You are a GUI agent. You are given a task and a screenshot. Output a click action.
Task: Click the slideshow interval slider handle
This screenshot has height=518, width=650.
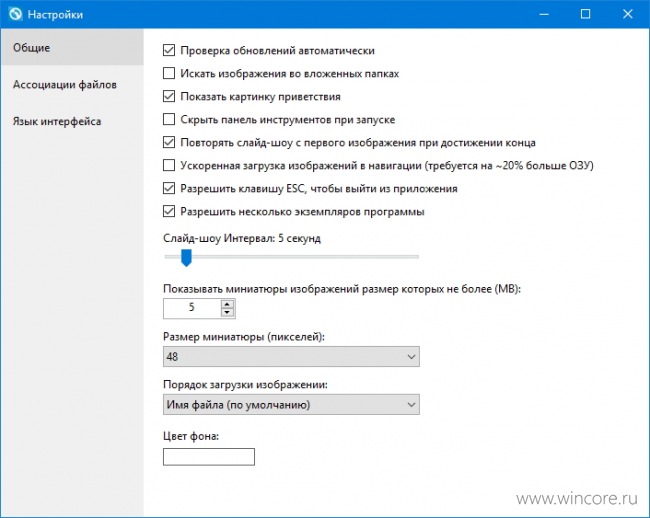(187, 258)
